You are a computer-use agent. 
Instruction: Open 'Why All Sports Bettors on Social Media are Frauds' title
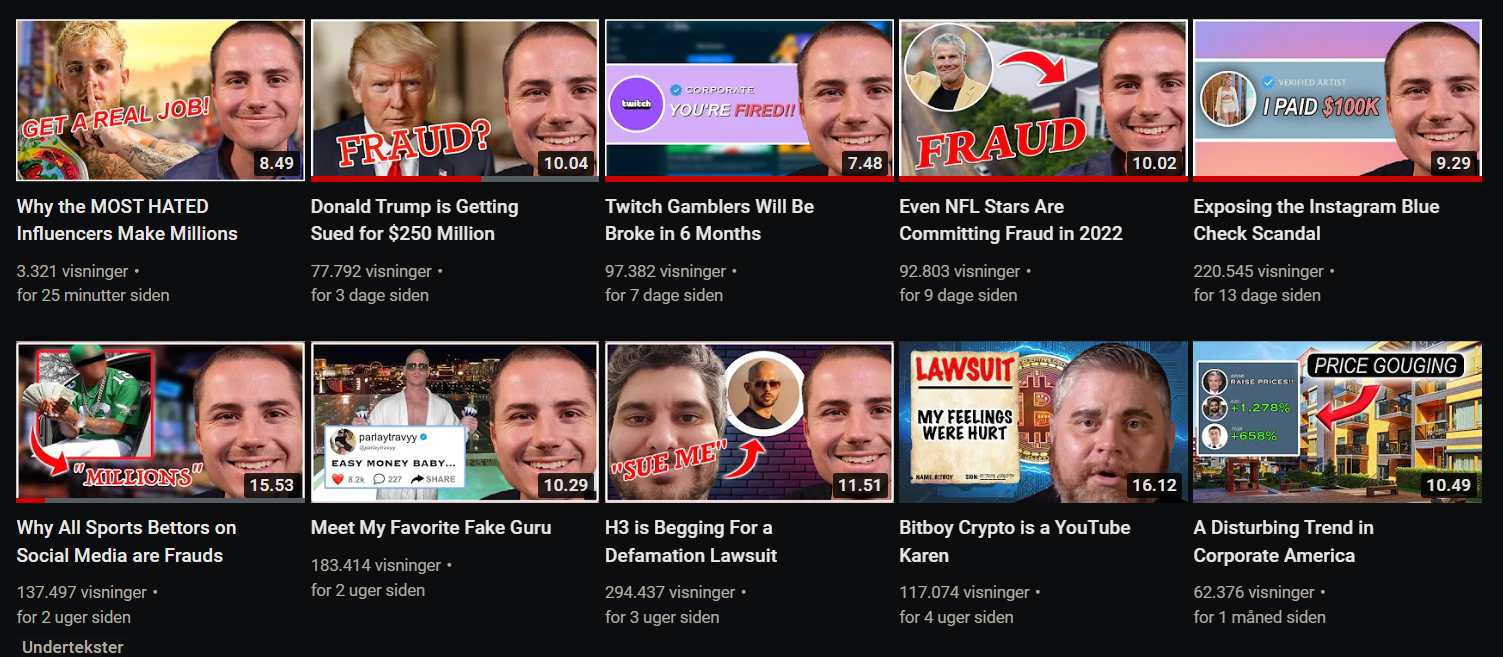pos(127,541)
